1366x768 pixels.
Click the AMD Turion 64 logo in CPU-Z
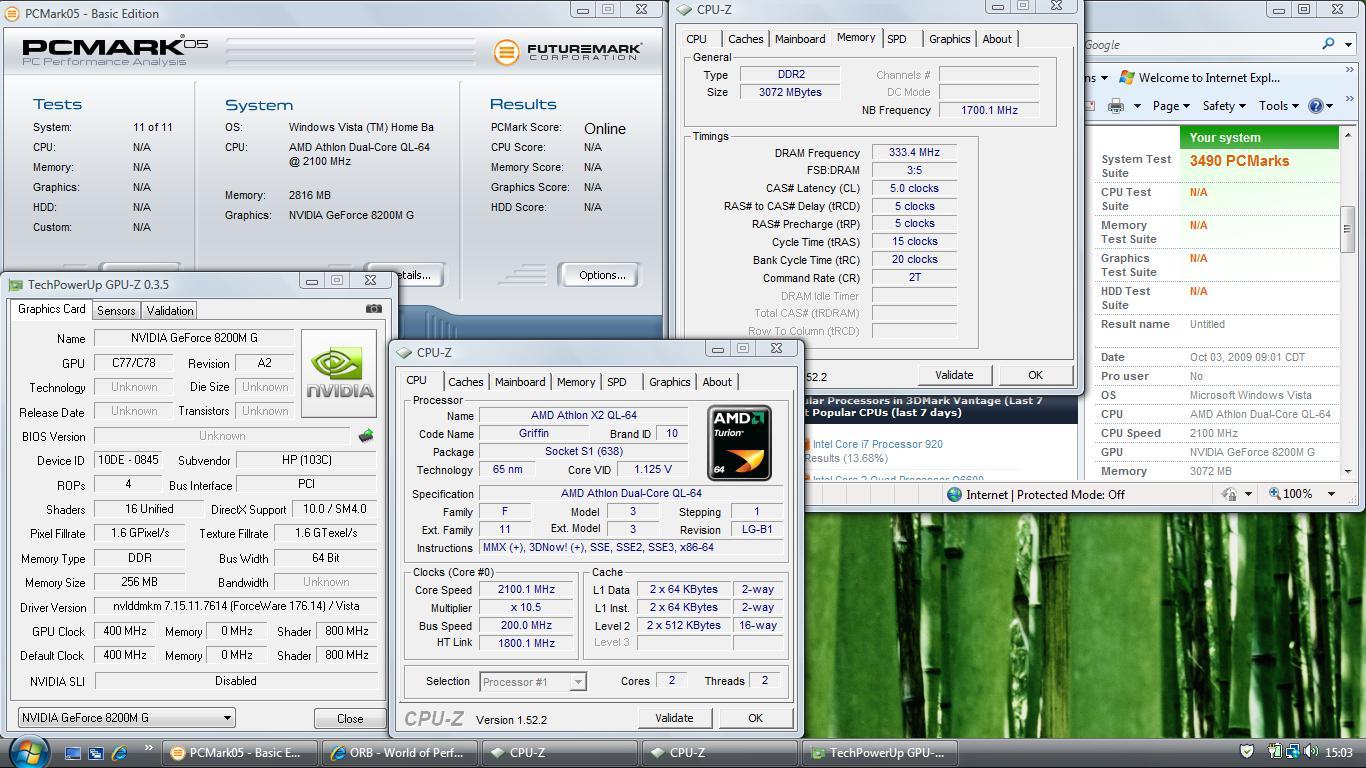coord(739,443)
